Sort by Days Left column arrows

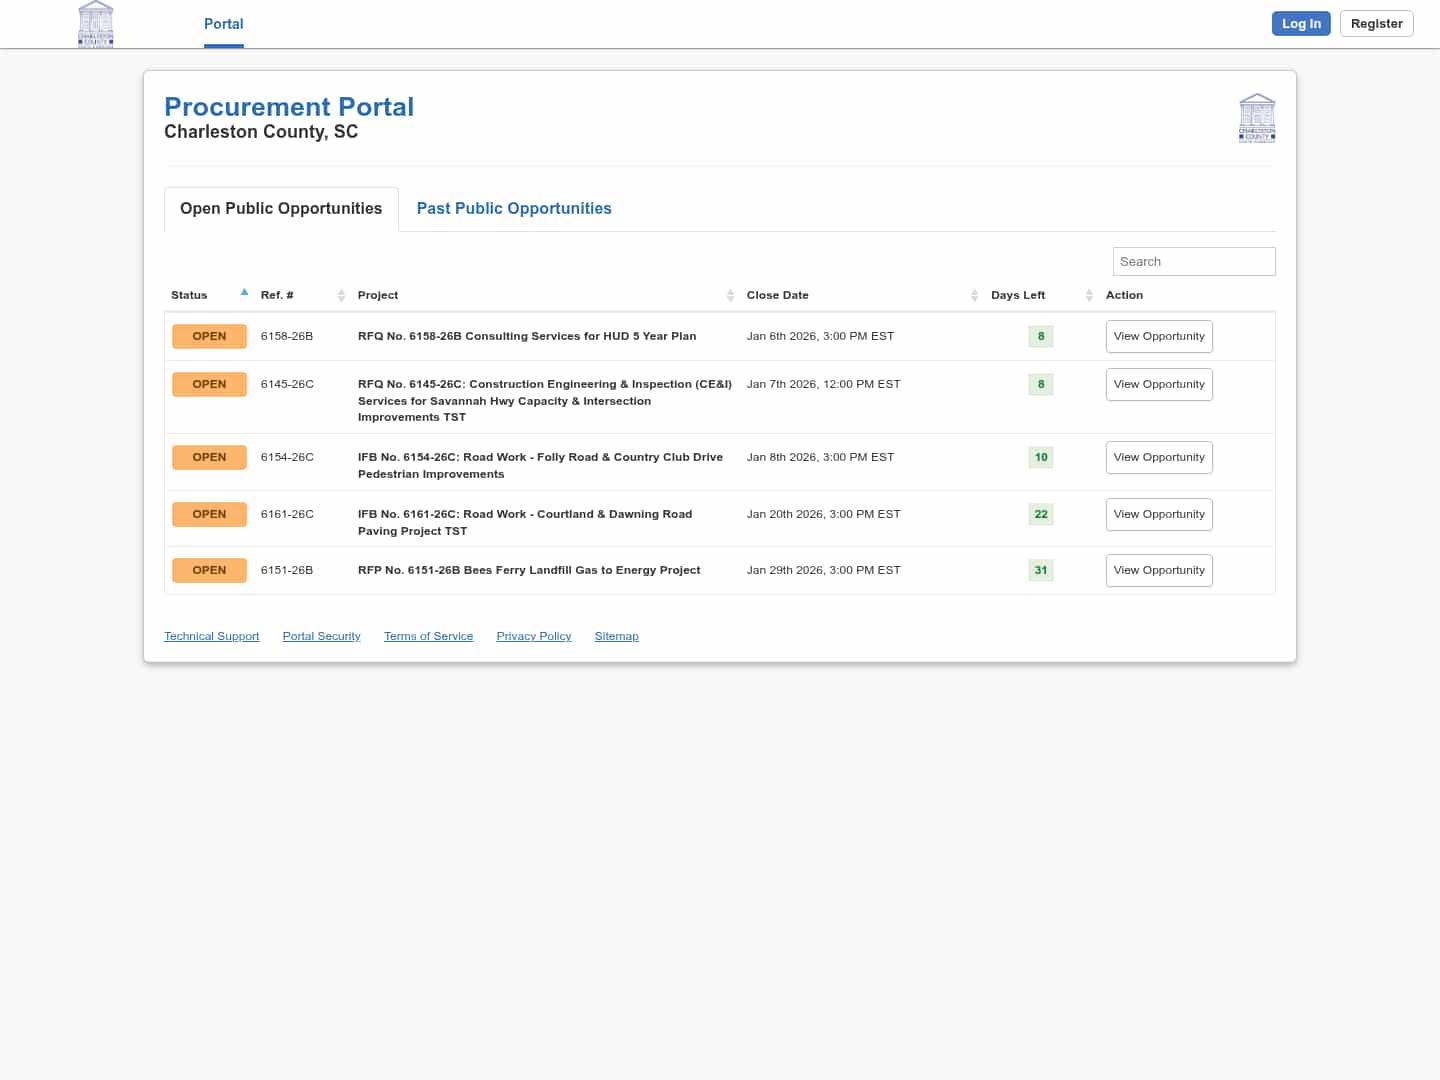pos(1089,295)
